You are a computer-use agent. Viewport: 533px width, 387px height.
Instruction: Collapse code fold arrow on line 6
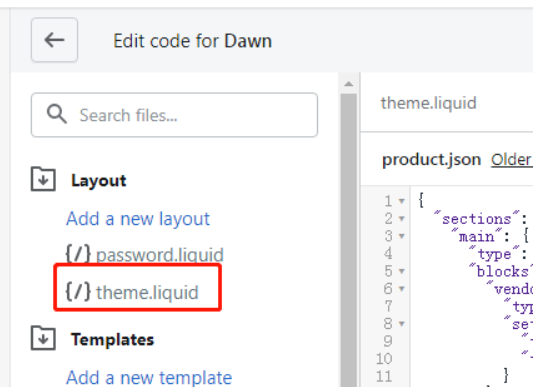click(x=402, y=289)
